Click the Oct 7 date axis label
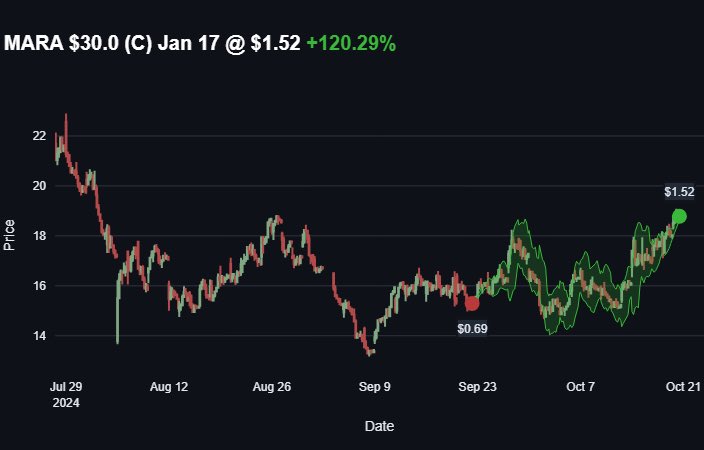Viewport: 704px width, 450px height. click(x=580, y=387)
